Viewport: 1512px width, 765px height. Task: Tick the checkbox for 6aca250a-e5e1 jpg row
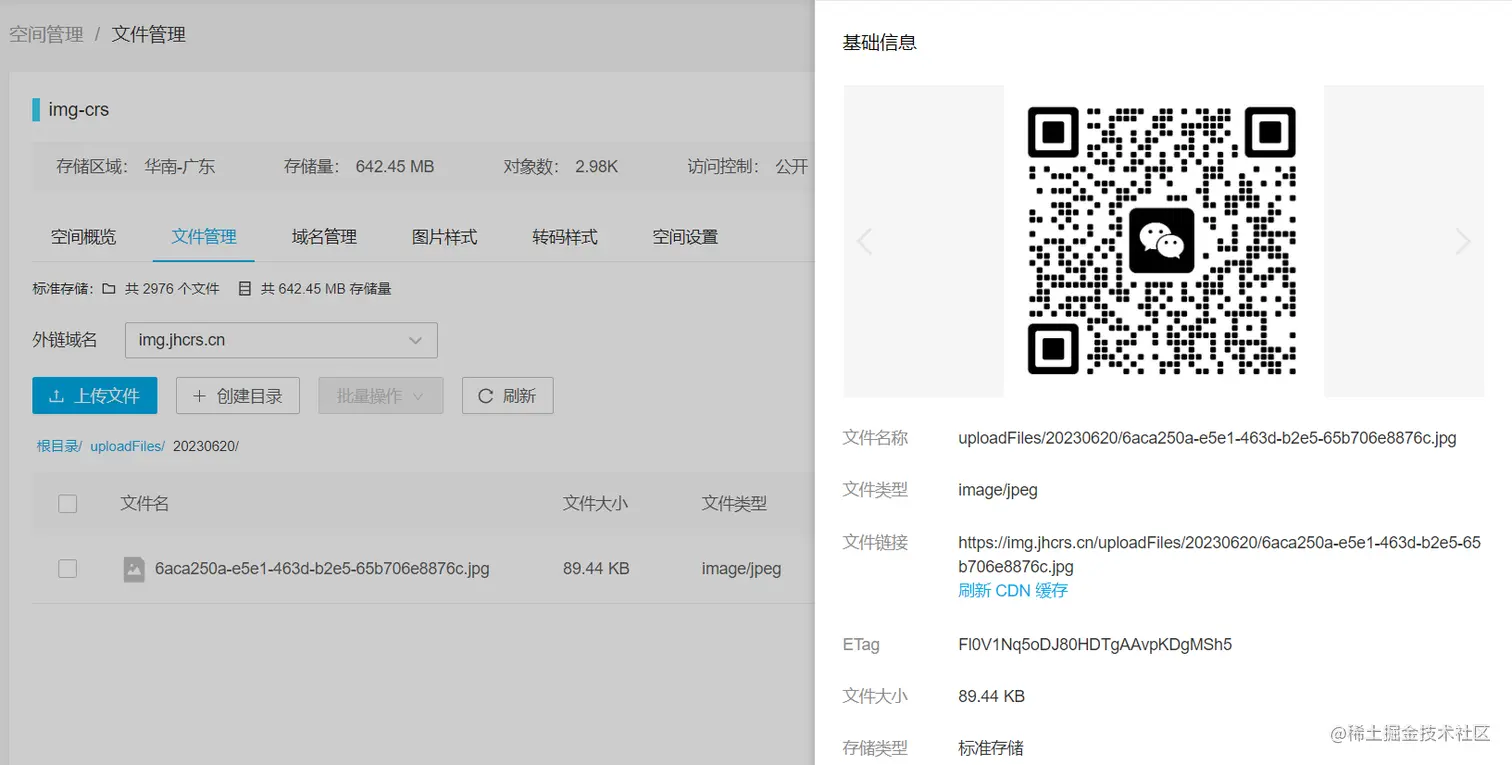click(x=68, y=569)
